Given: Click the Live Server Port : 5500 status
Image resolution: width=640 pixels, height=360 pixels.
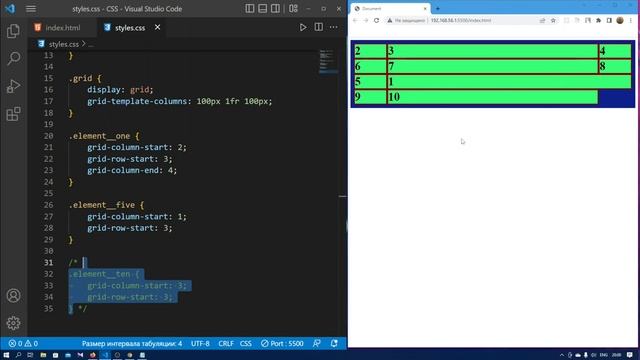Looking at the screenshot, I should click(x=282, y=344).
